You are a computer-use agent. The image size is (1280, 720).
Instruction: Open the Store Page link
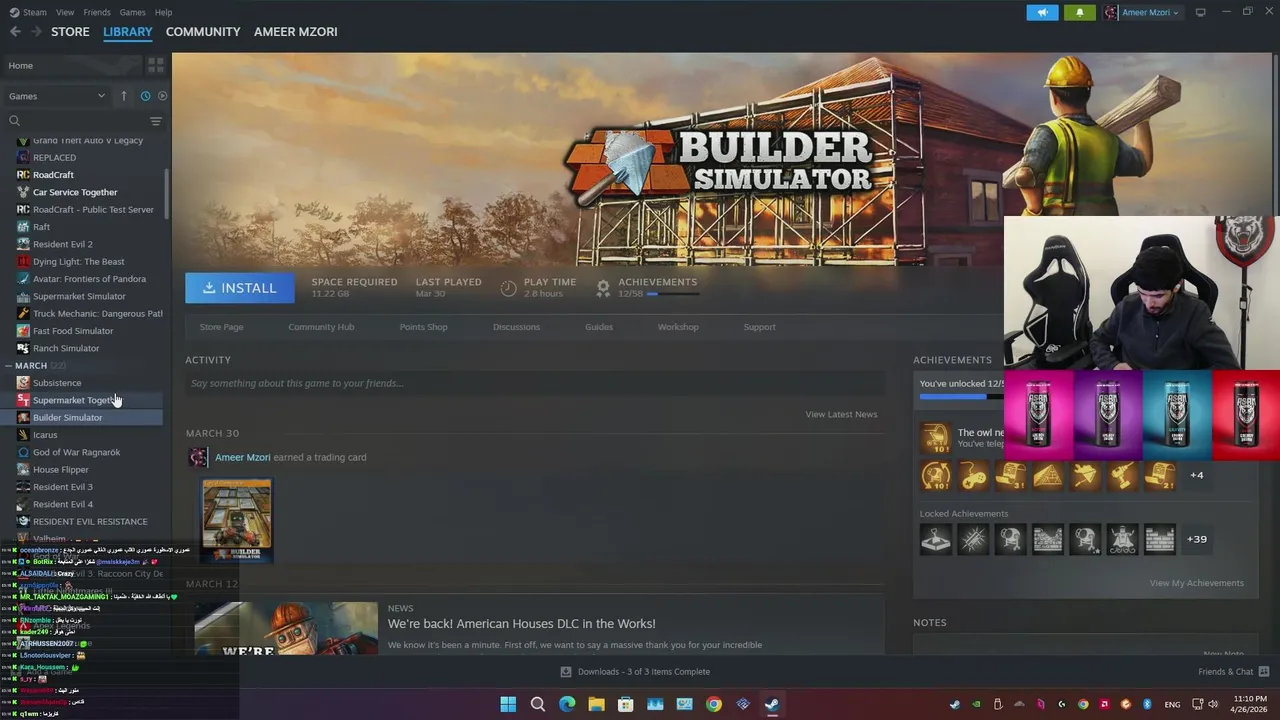(221, 327)
